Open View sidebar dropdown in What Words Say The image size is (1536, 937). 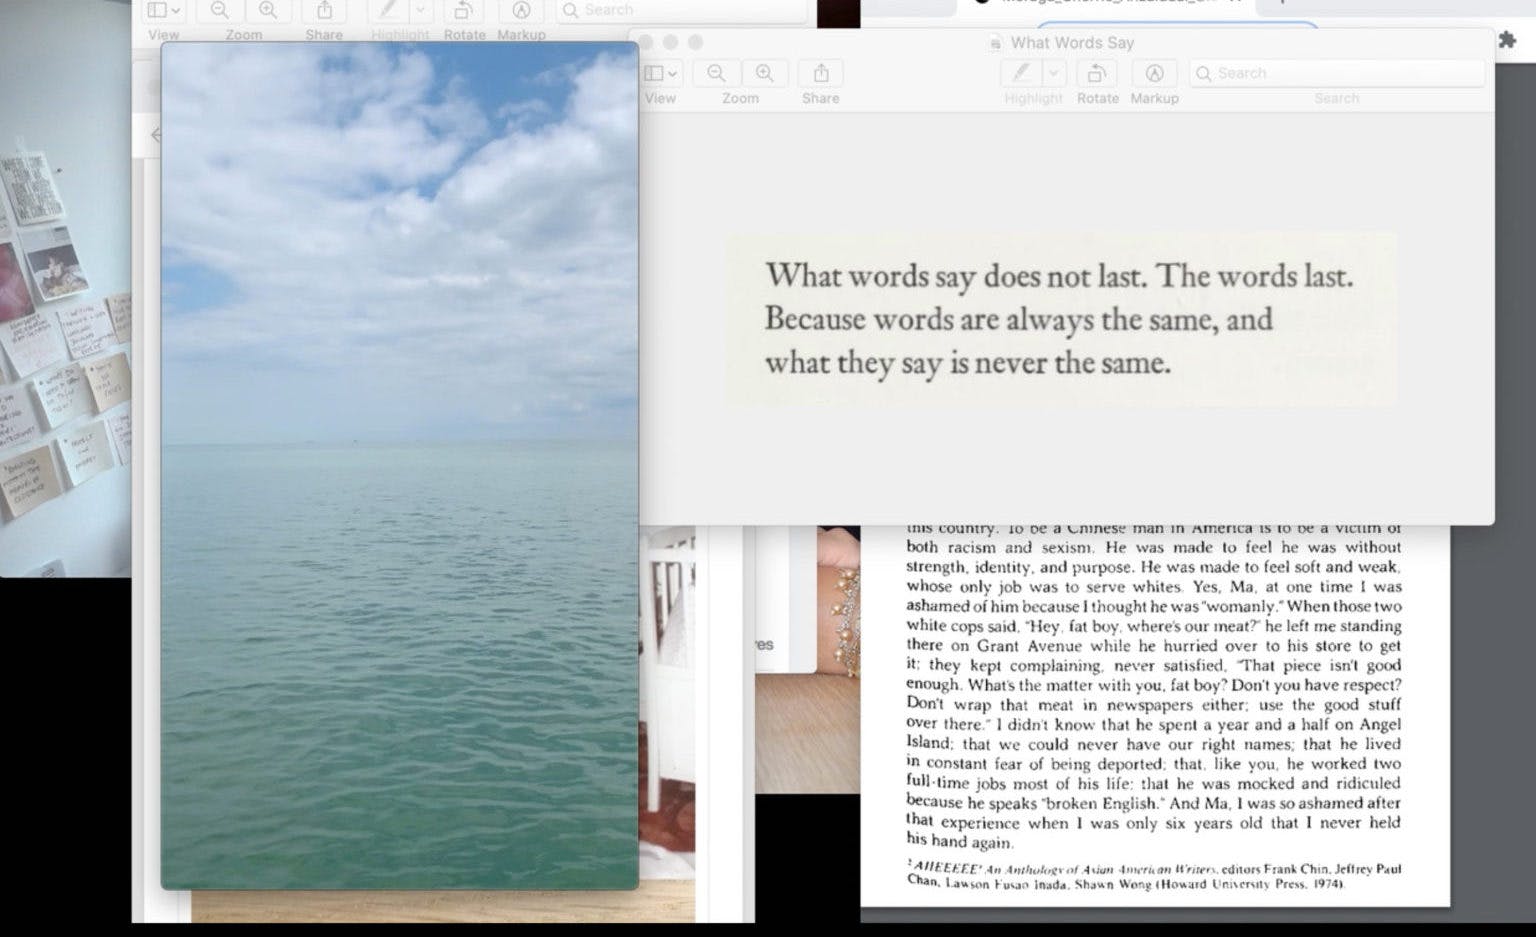[x=660, y=73]
